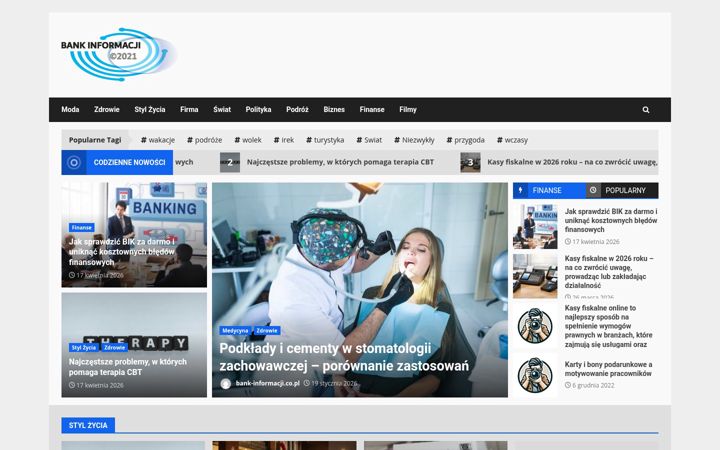Open sidebar cash registers thumbnail
This screenshot has height=450, width=720.
click(535, 276)
